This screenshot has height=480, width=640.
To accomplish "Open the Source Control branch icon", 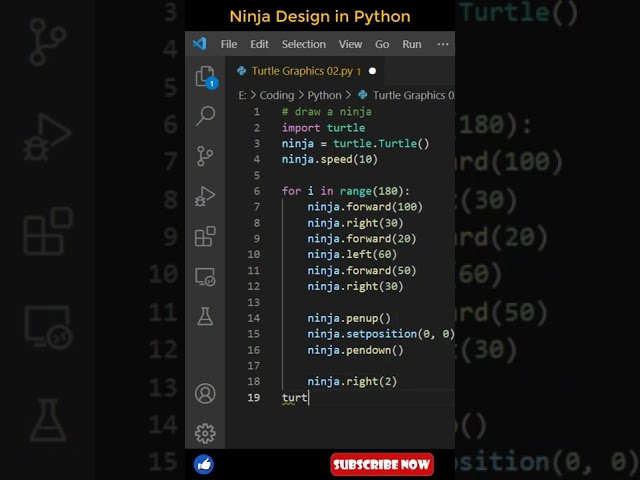I will pos(205,156).
